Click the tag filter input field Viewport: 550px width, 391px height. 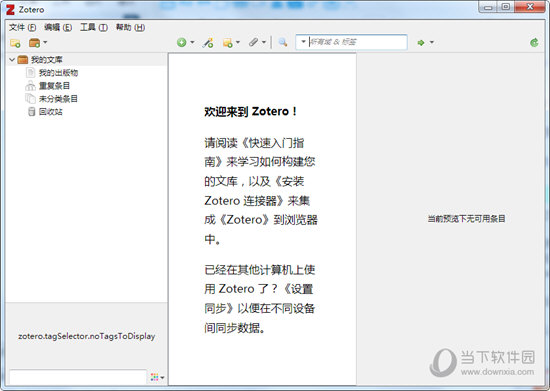point(78,377)
